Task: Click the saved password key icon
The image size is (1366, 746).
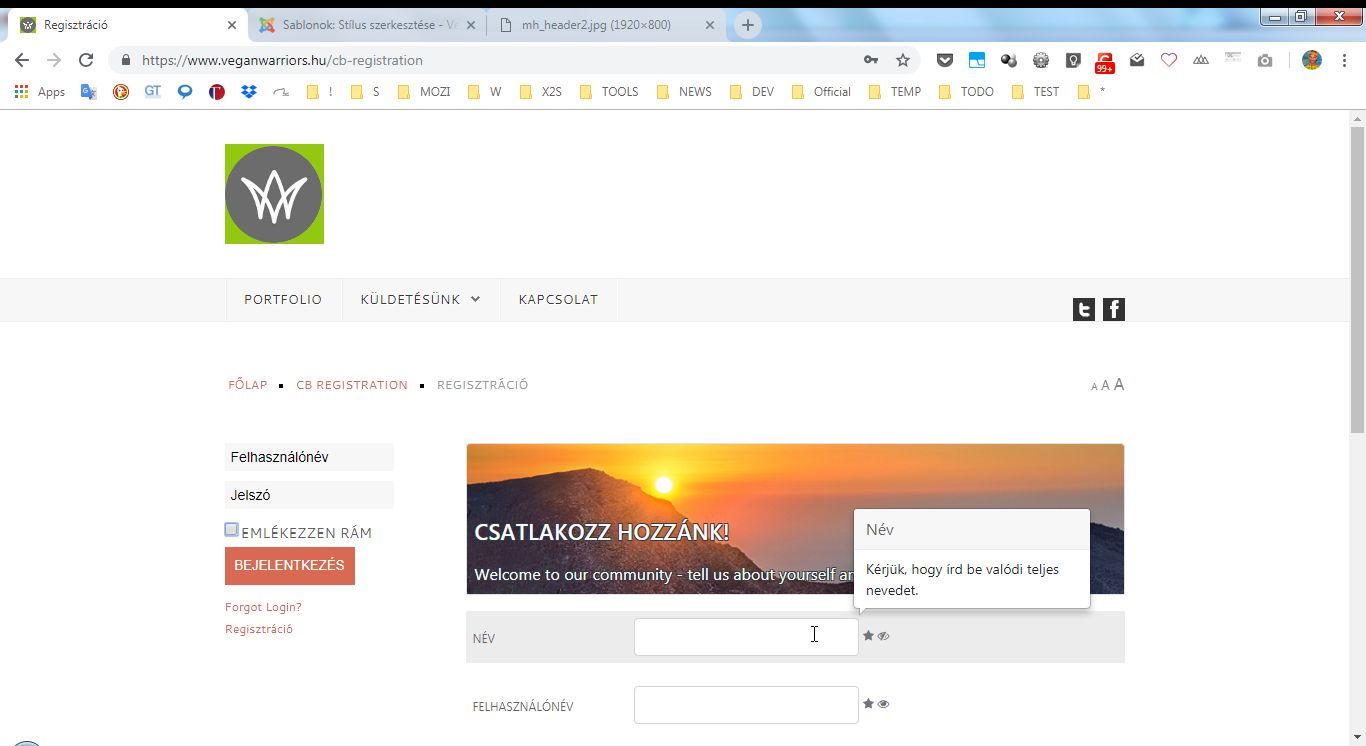Action: [x=871, y=60]
